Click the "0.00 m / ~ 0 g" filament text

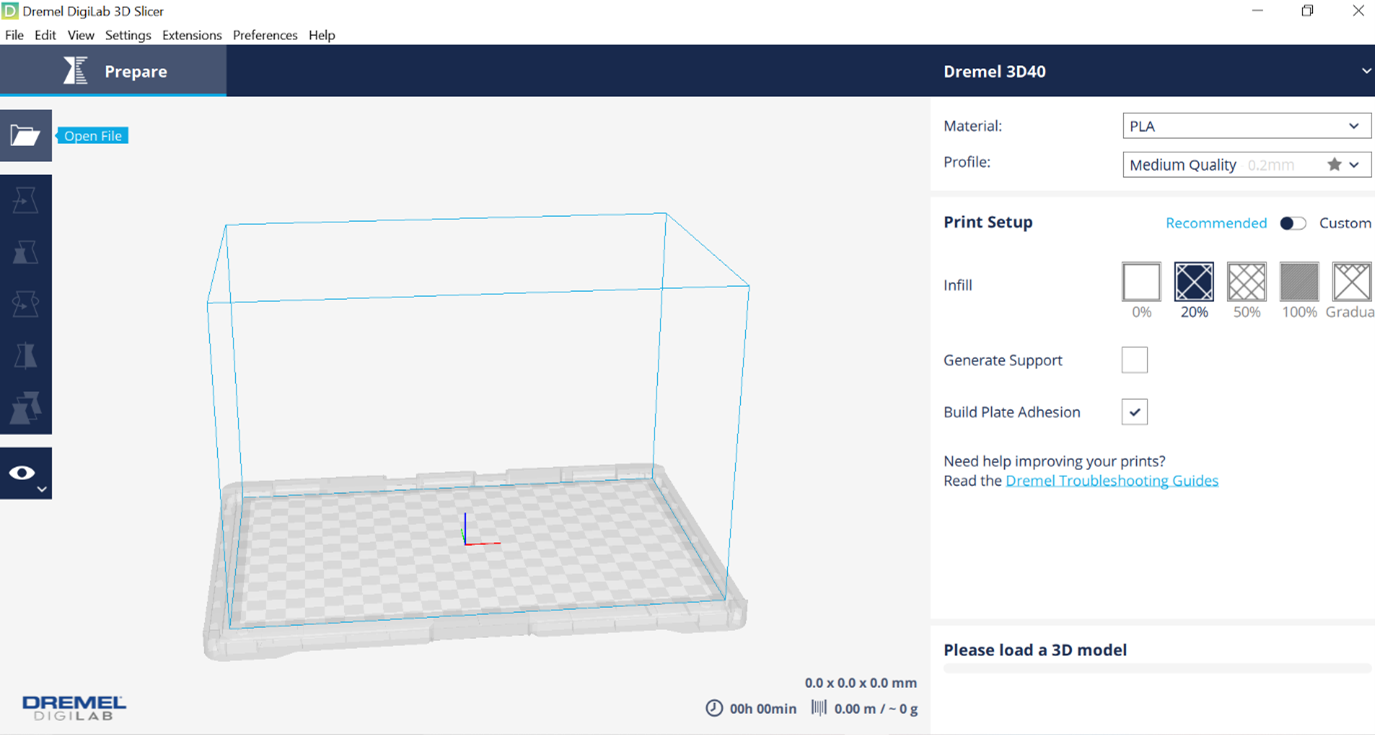876,709
